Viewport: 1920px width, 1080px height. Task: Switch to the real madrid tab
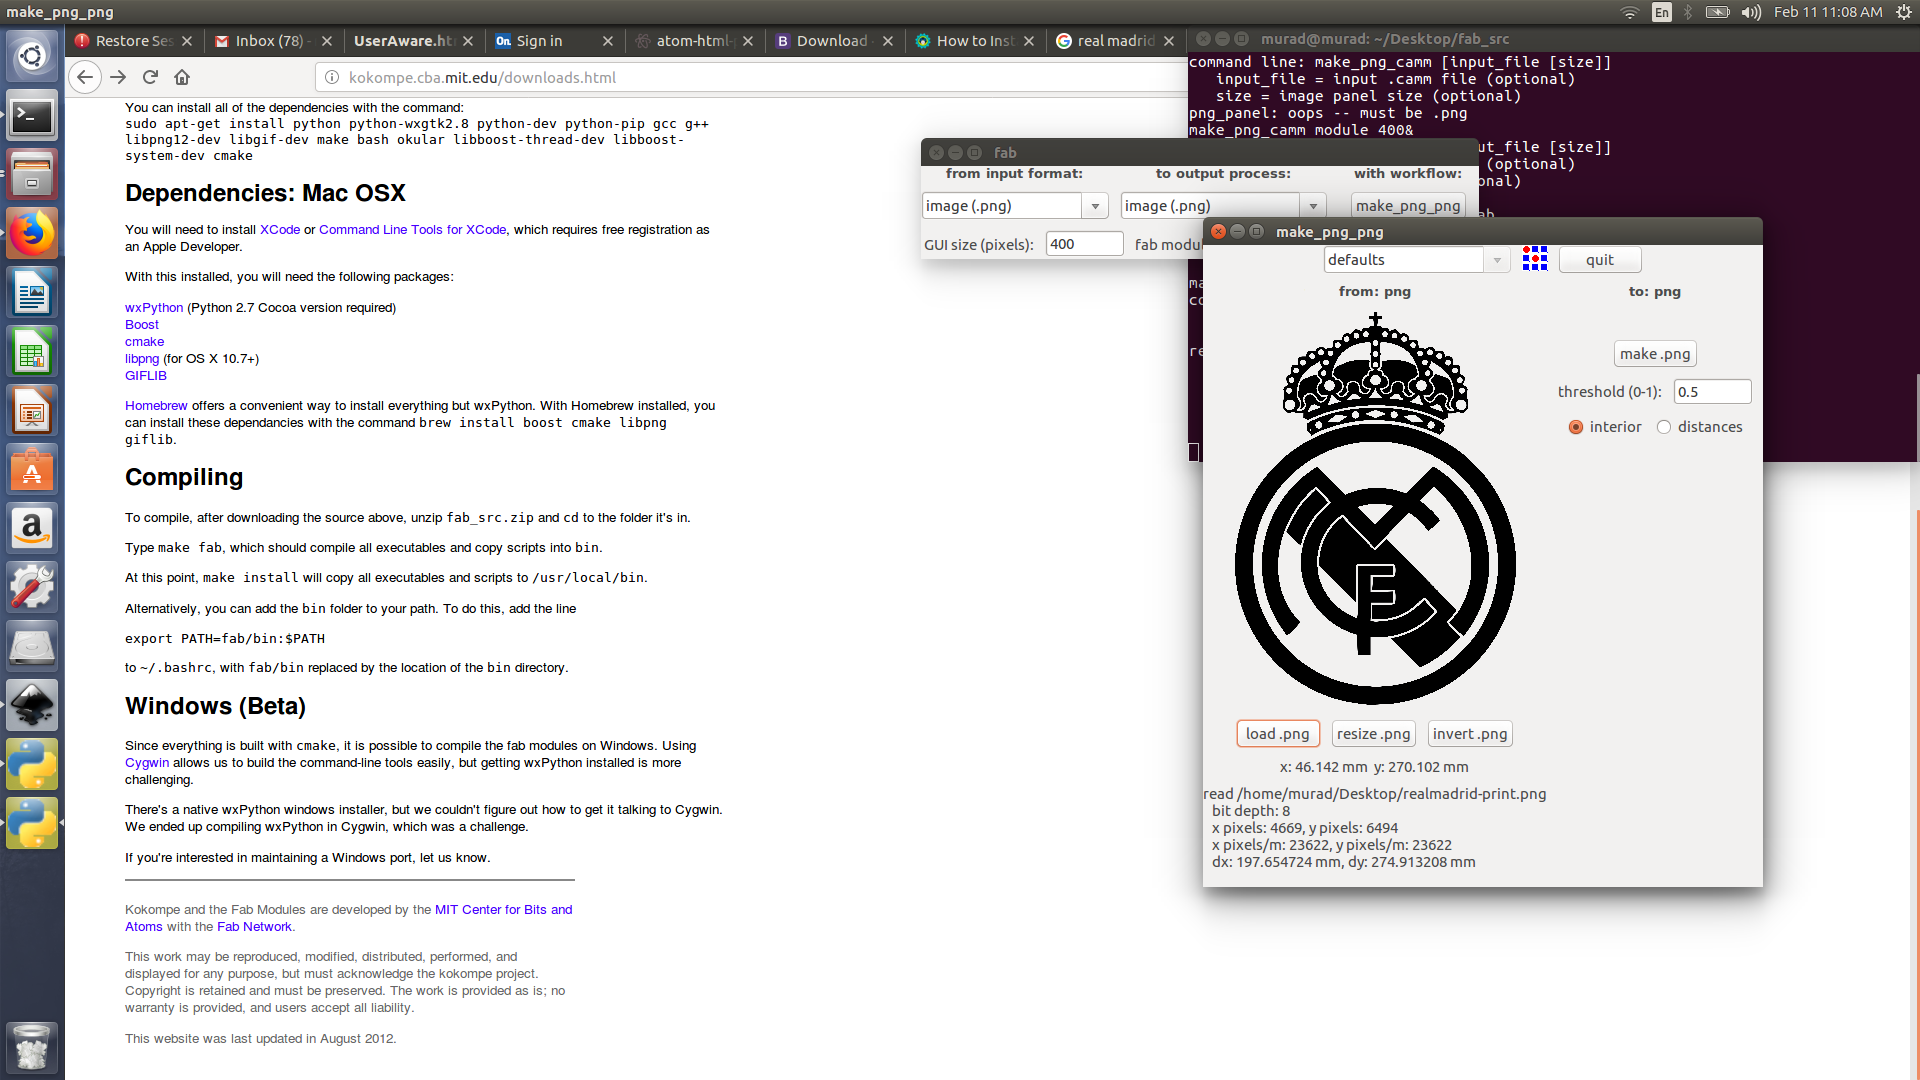pyautogui.click(x=1115, y=41)
